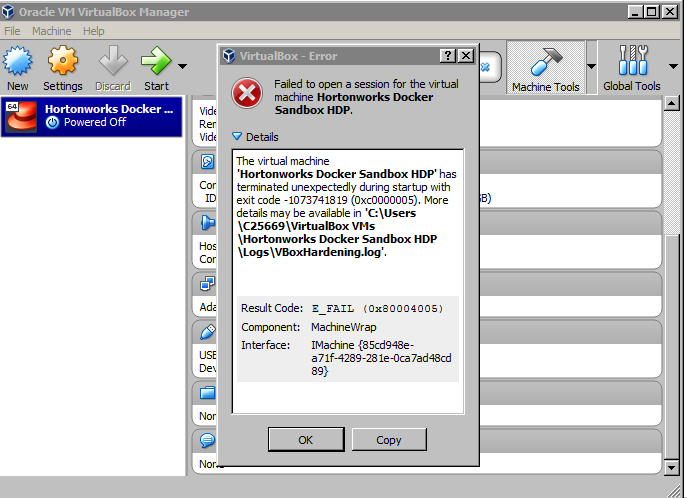Collapse the Details disclosure triangle
The height and width of the screenshot is (498, 687).
[x=237, y=137]
